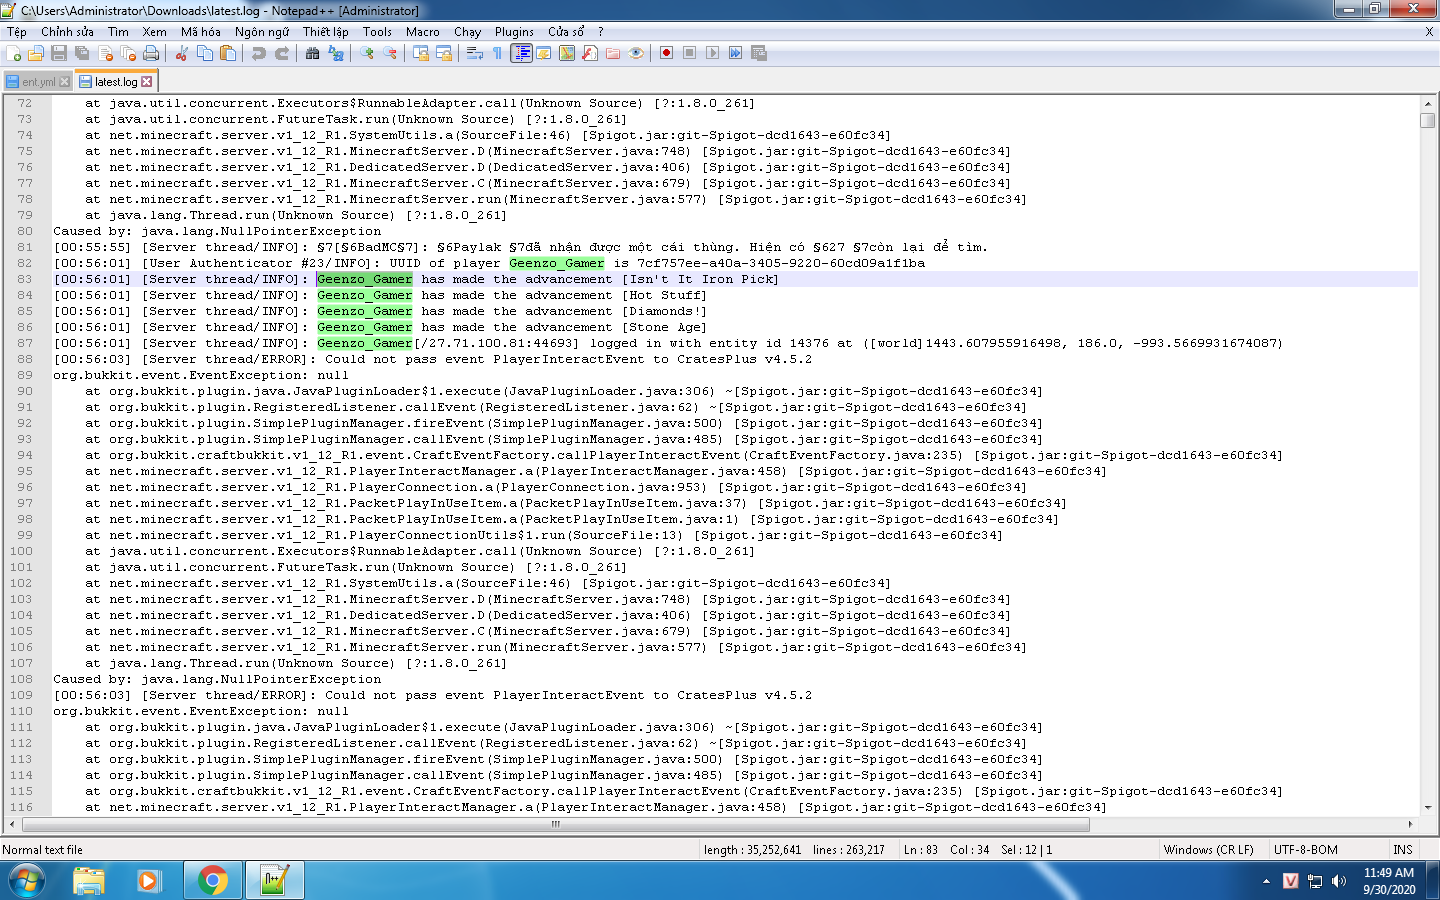Click the Cut scissors icon
Image resolution: width=1440 pixels, height=900 pixels.
click(182, 53)
